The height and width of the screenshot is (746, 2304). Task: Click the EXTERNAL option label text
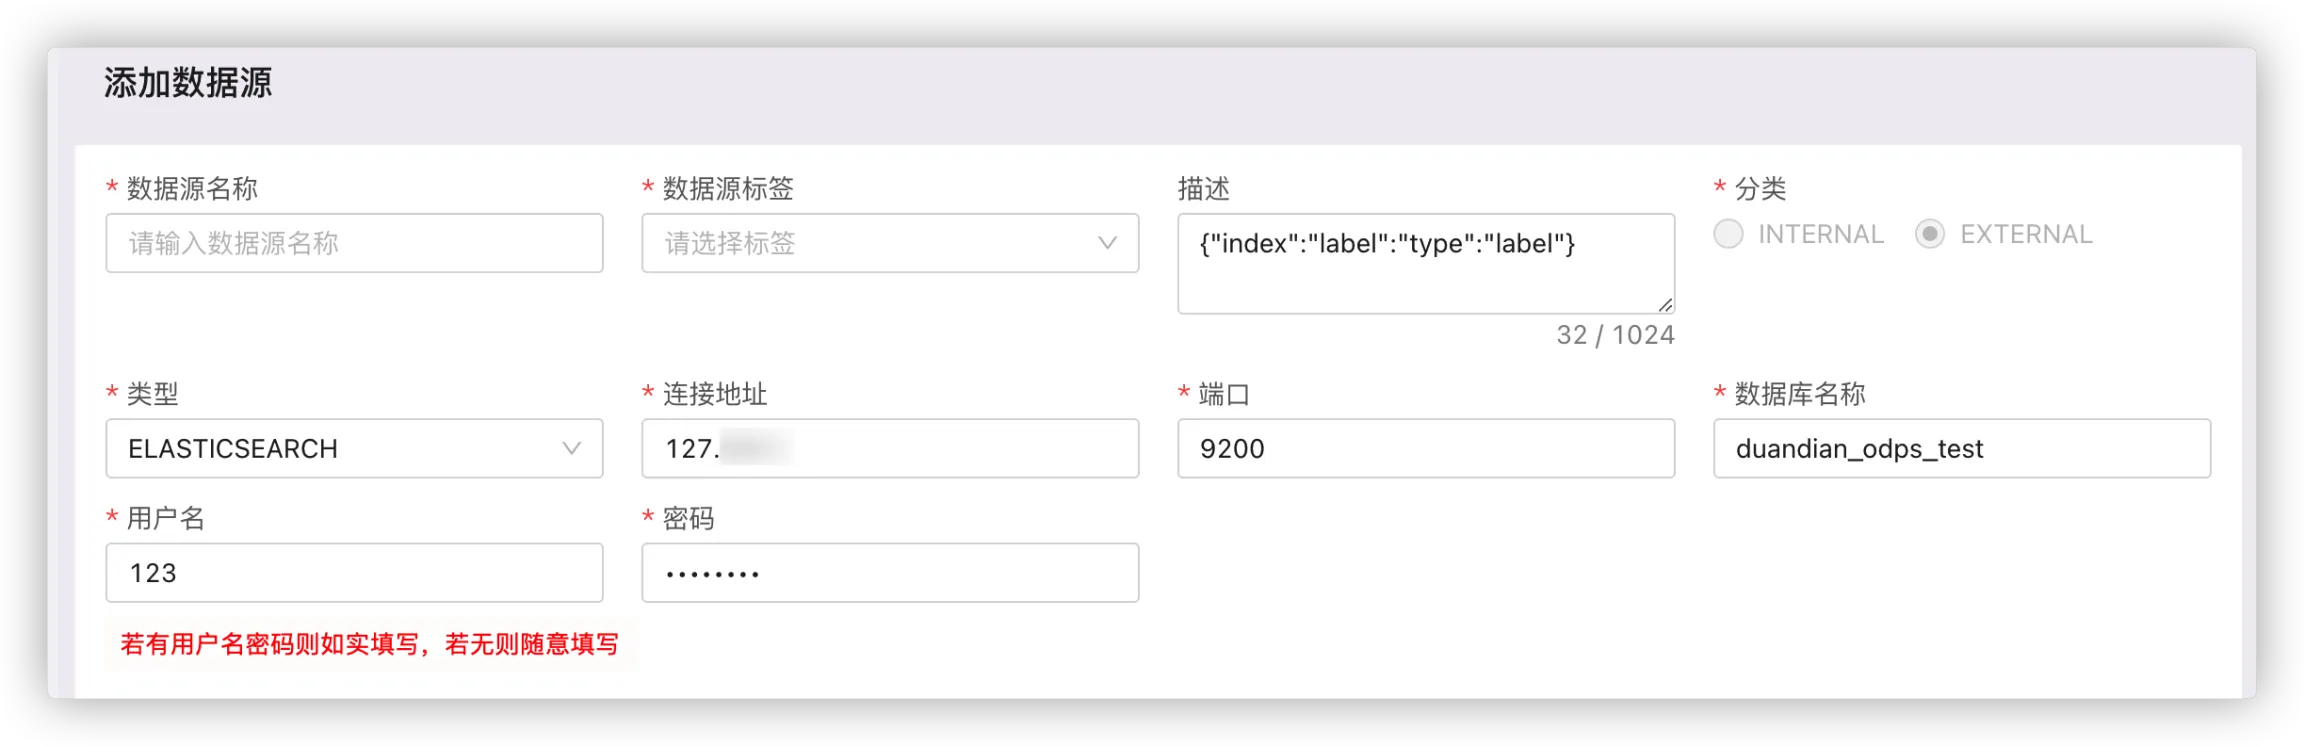(x=2025, y=234)
